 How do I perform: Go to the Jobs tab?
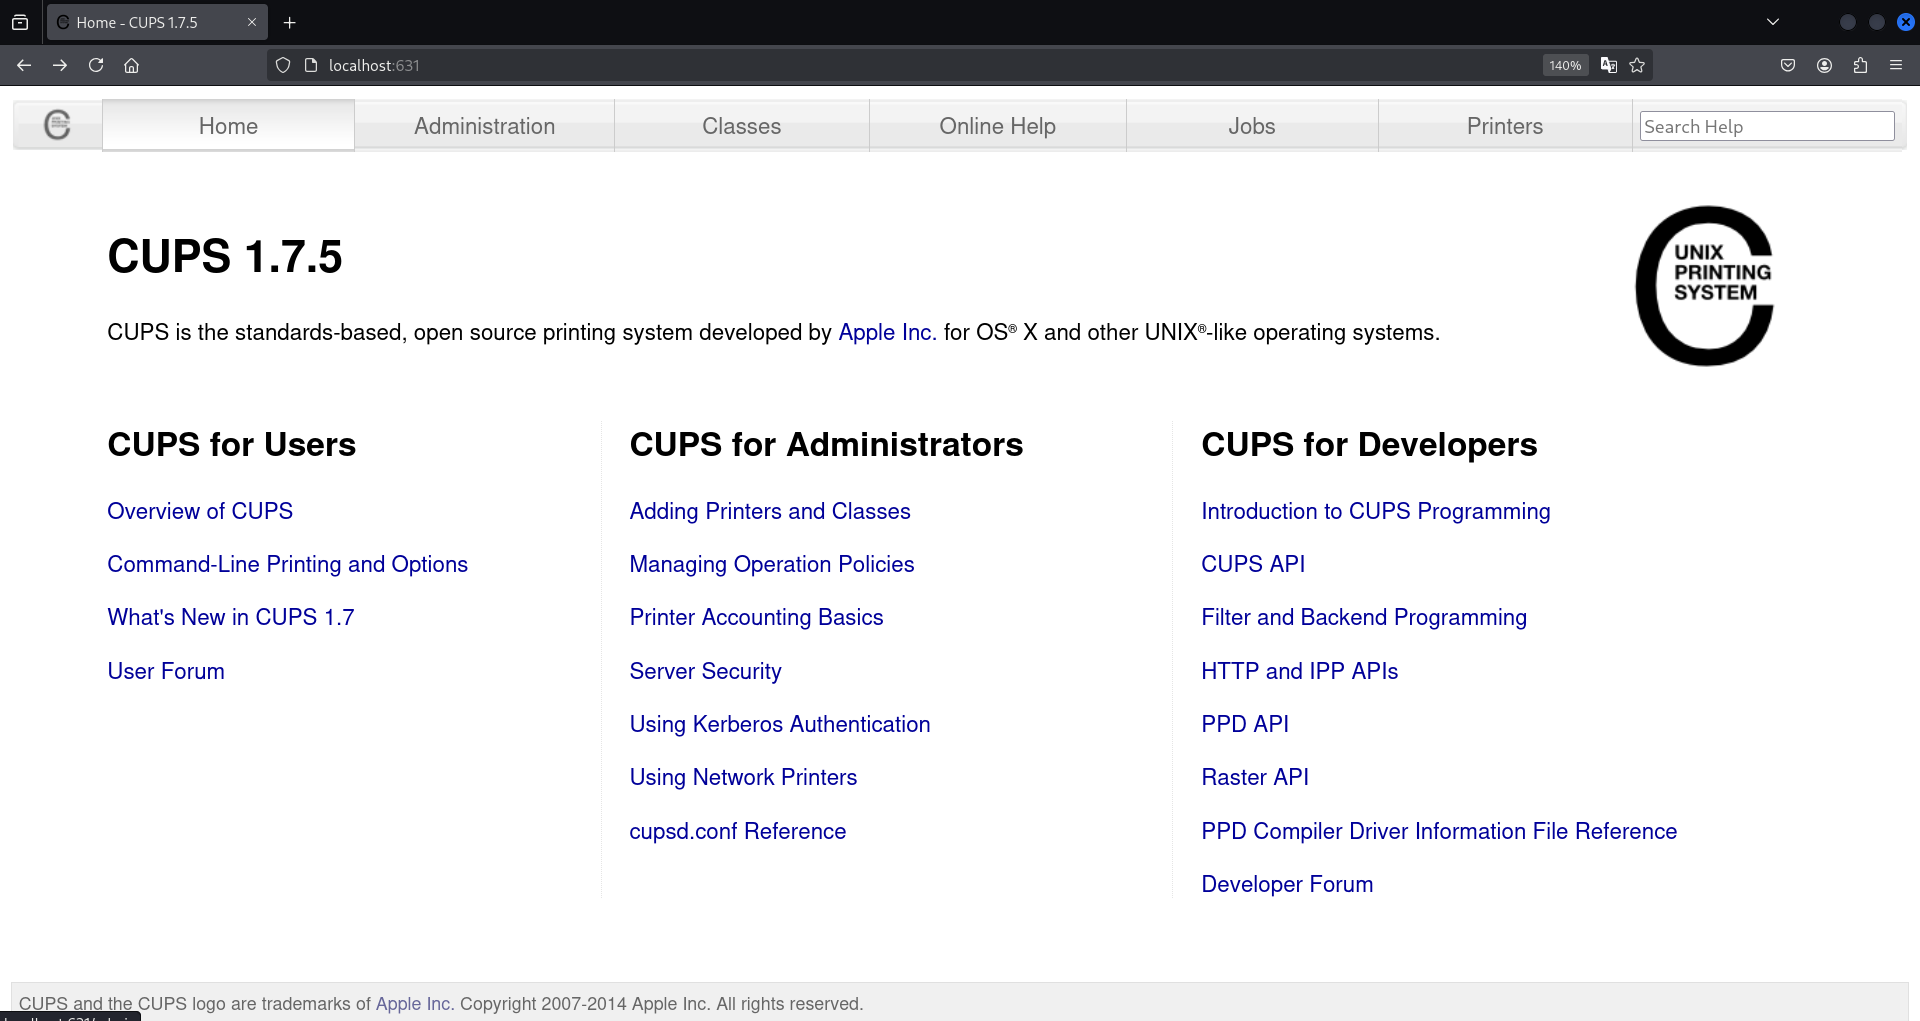(x=1251, y=126)
